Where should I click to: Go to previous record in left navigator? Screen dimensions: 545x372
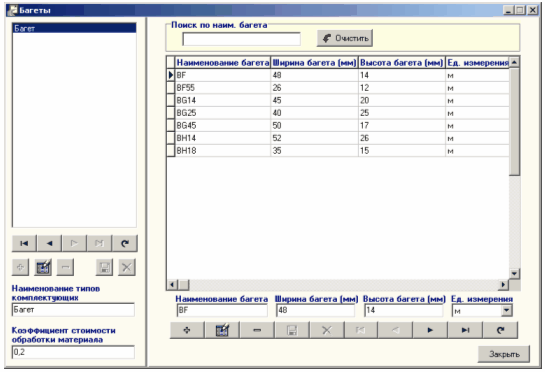pos(49,243)
